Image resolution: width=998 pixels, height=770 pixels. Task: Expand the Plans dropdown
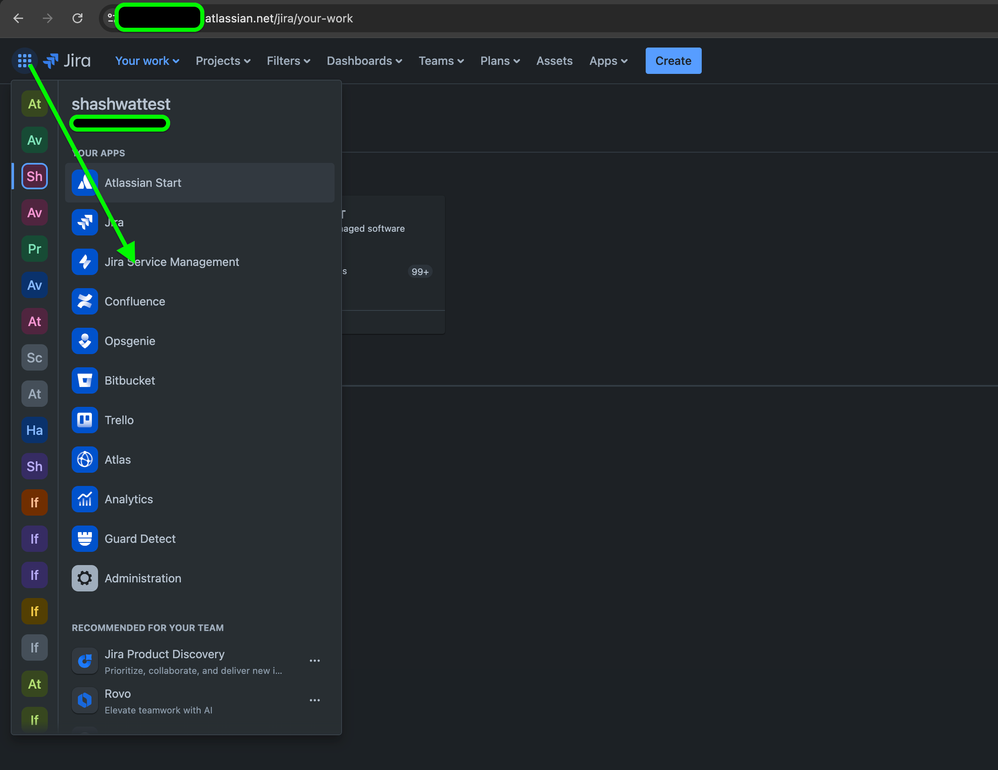[x=500, y=60]
